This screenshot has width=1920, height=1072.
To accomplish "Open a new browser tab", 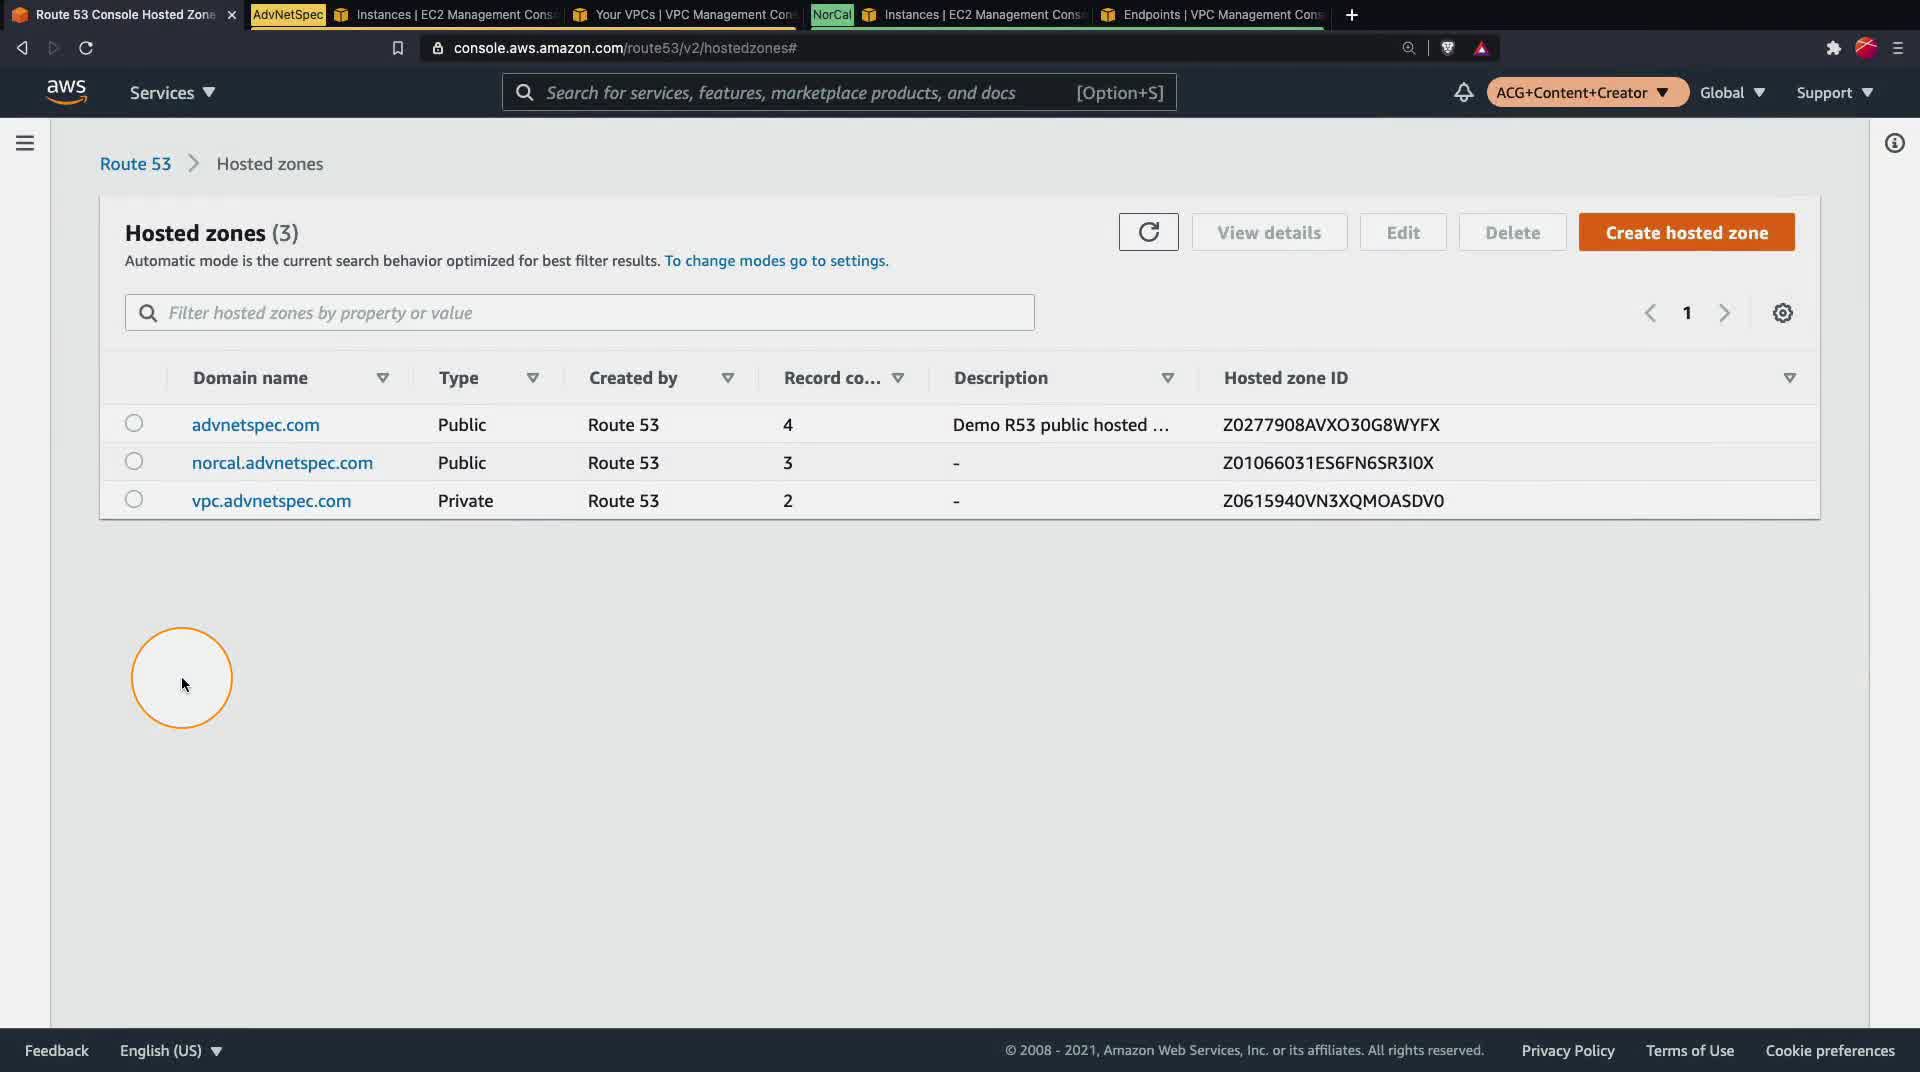I will tap(1352, 15).
